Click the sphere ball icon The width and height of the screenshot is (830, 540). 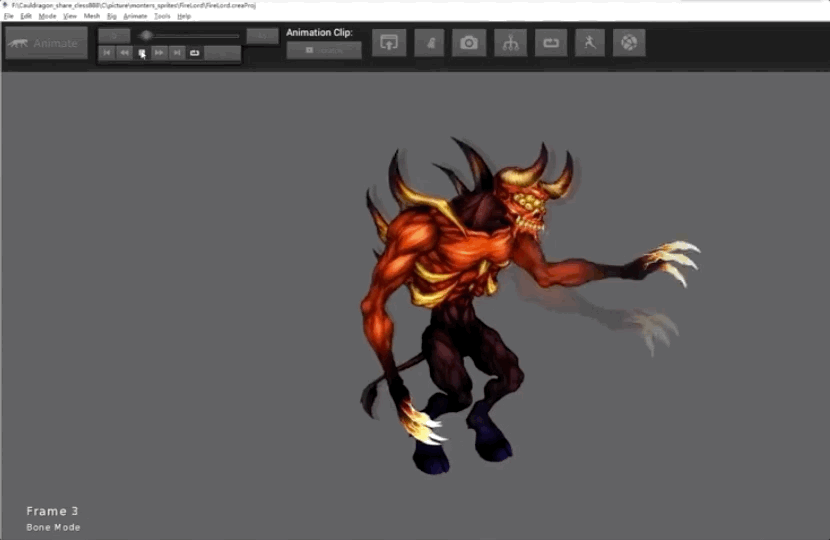629,43
